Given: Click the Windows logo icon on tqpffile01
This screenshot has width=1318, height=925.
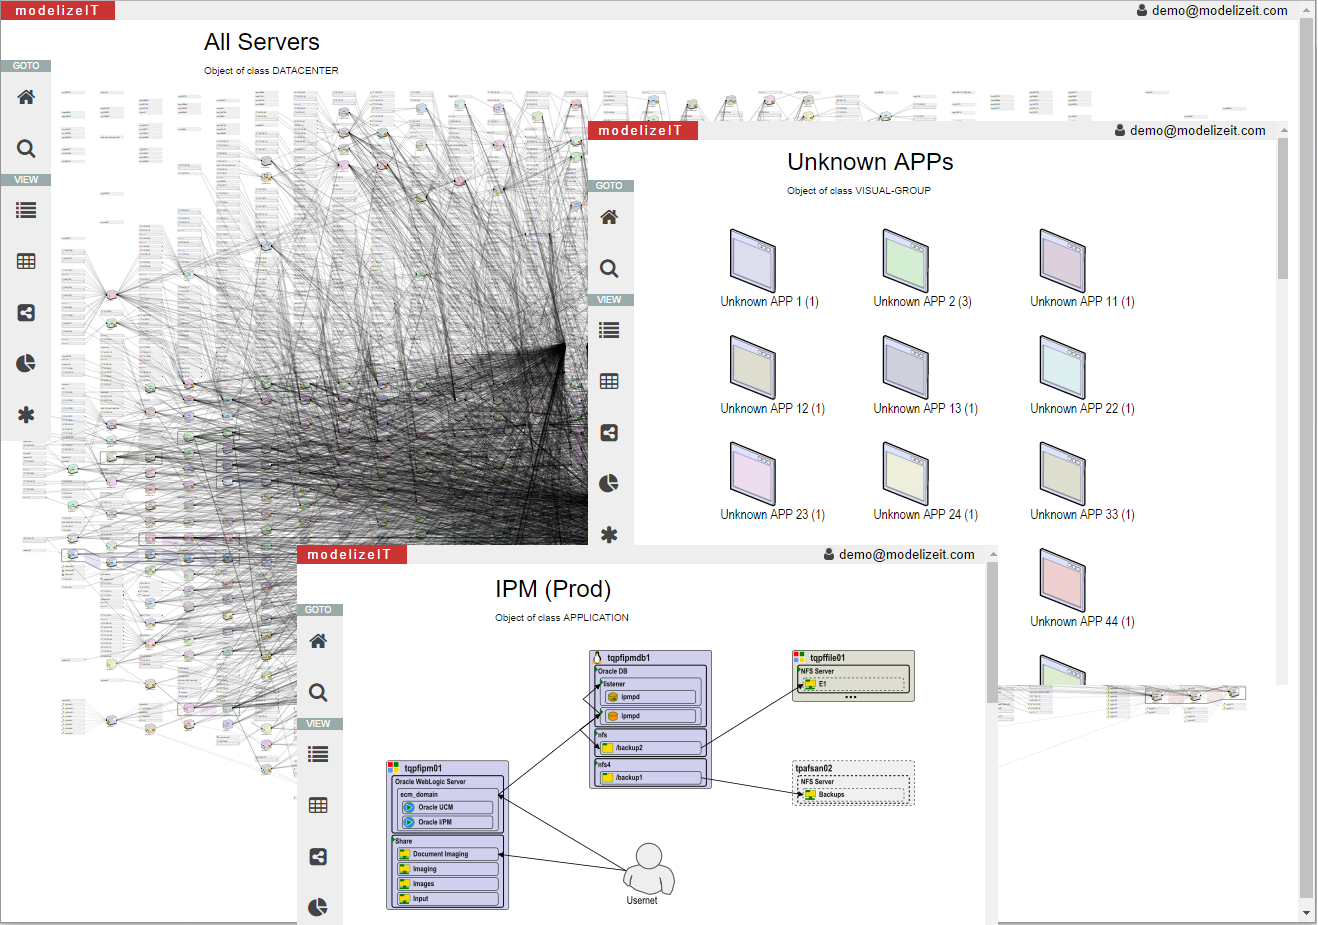Looking at the screenshot, I should [x=798, y=655].
